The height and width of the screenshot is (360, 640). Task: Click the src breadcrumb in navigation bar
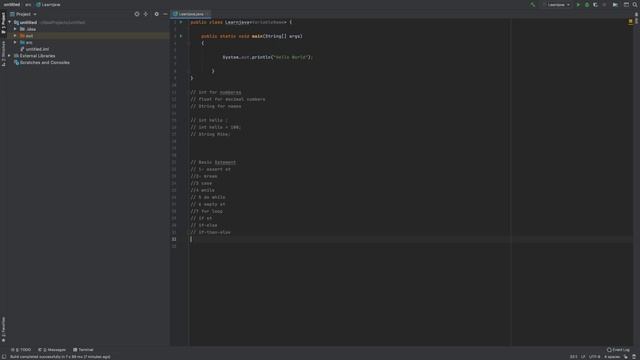[28, 4]
